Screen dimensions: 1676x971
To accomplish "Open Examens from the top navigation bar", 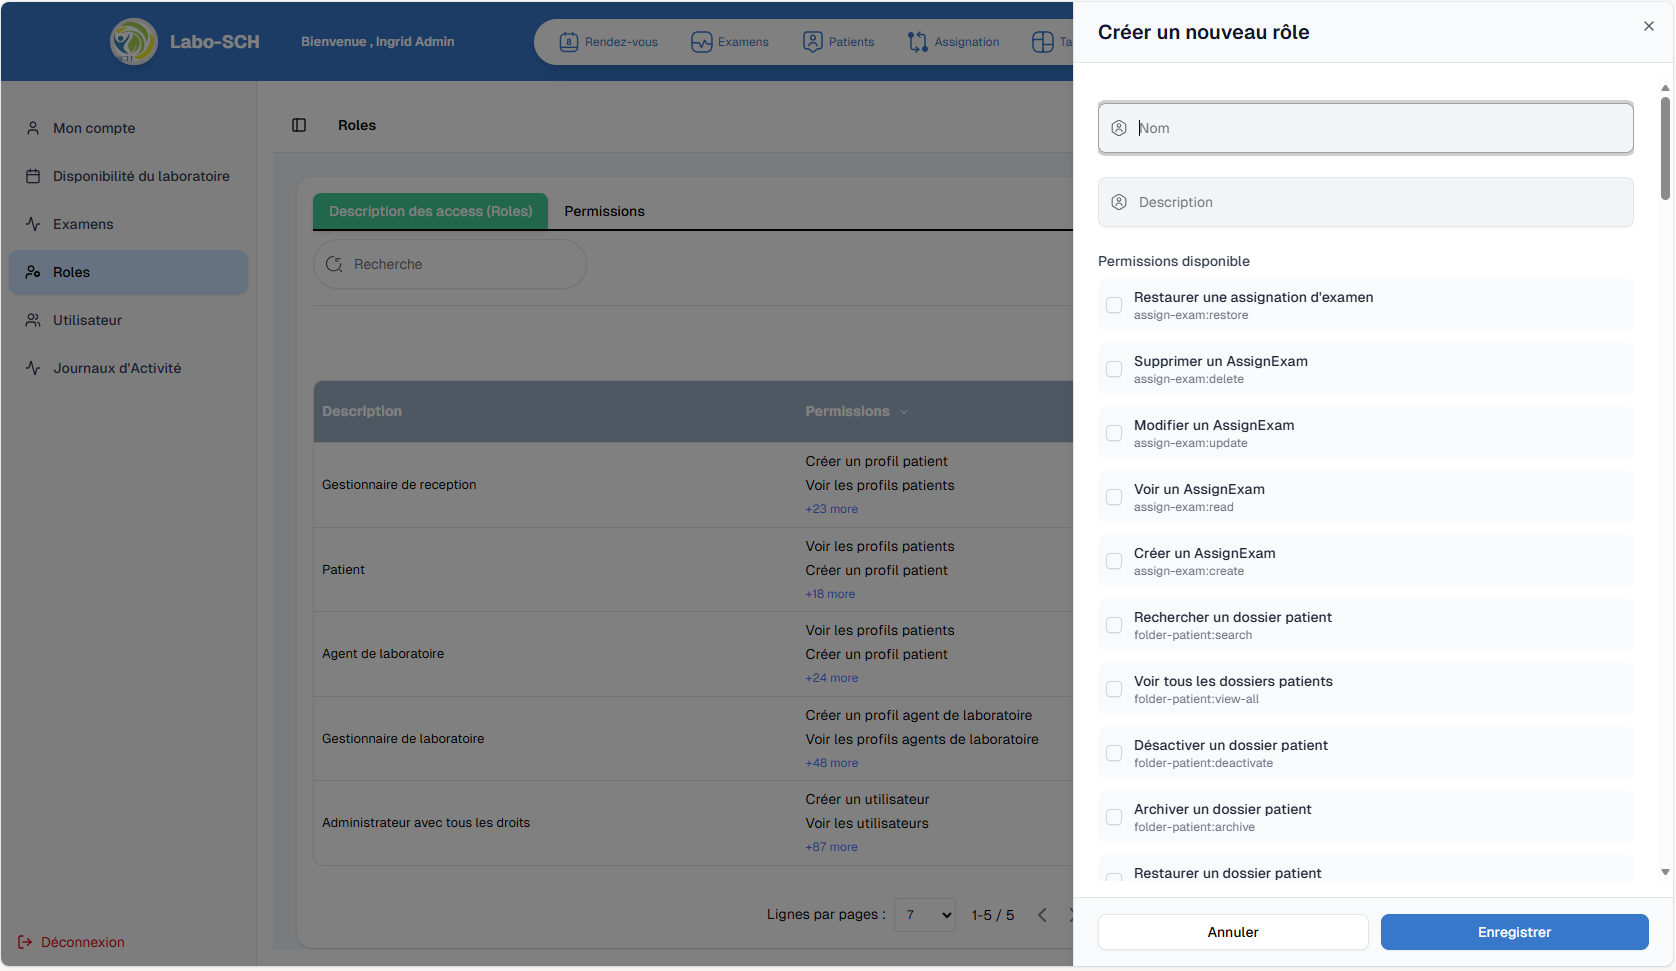I will pyautogui.click(x=730, y=42).
